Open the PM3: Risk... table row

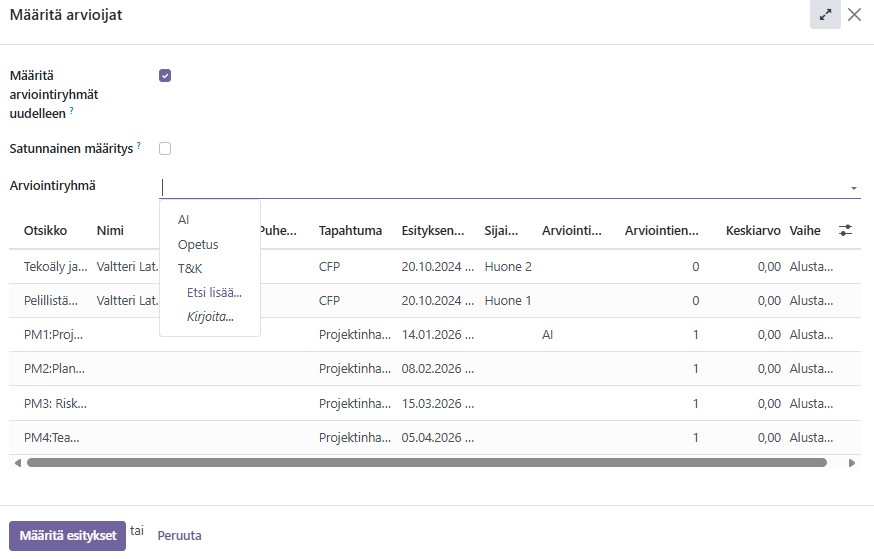[55, 403]
